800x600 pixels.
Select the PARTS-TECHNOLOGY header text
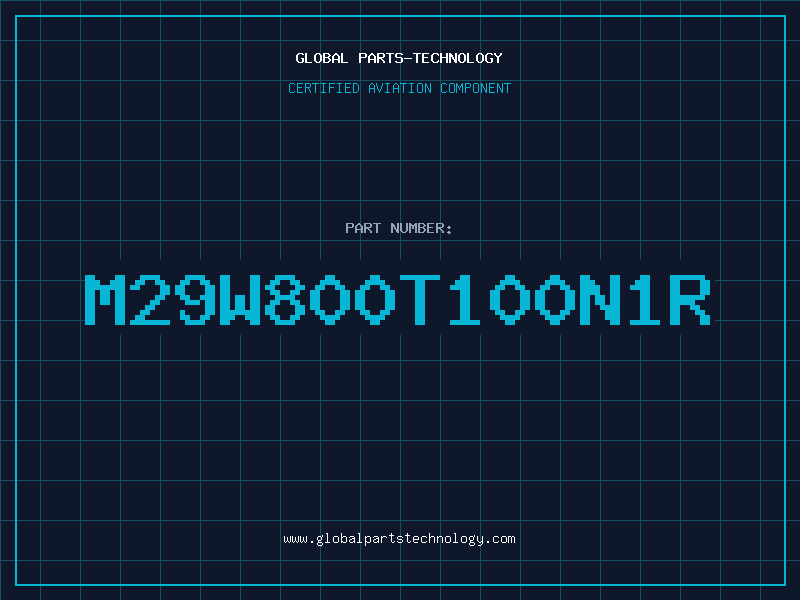tap(430, 58)
